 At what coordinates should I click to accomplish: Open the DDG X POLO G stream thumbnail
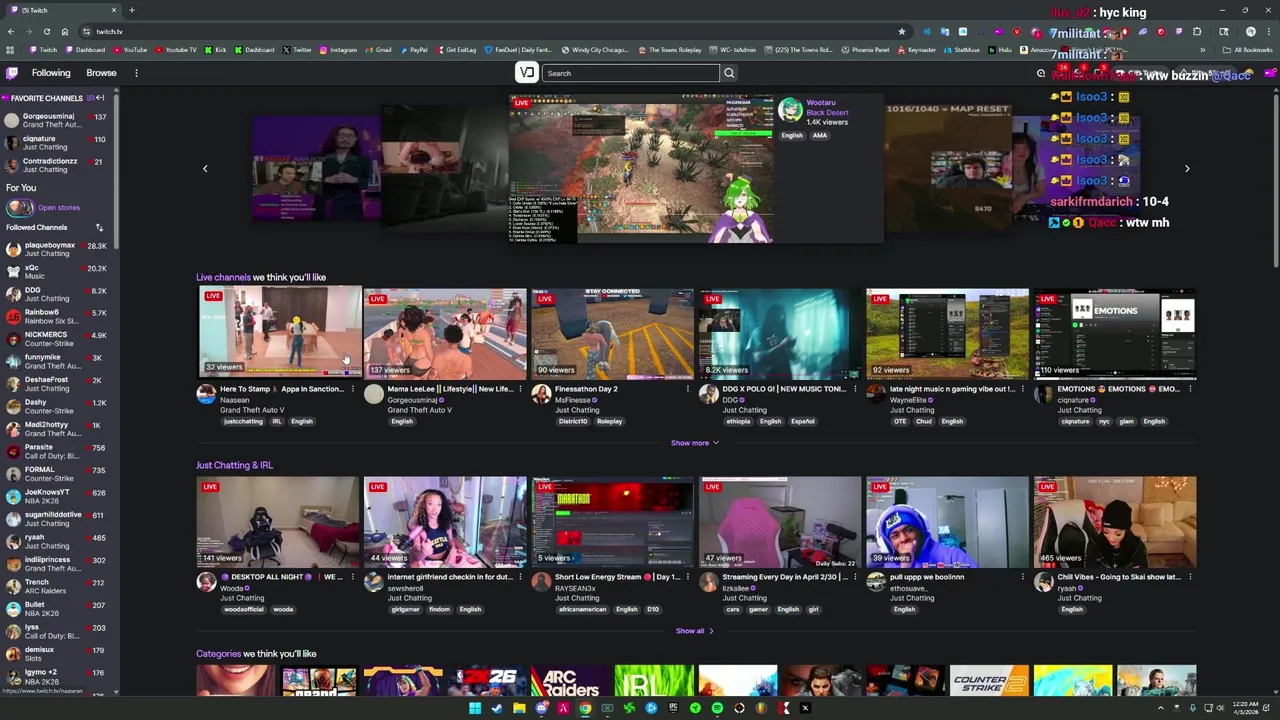click(x=779, y=334)
